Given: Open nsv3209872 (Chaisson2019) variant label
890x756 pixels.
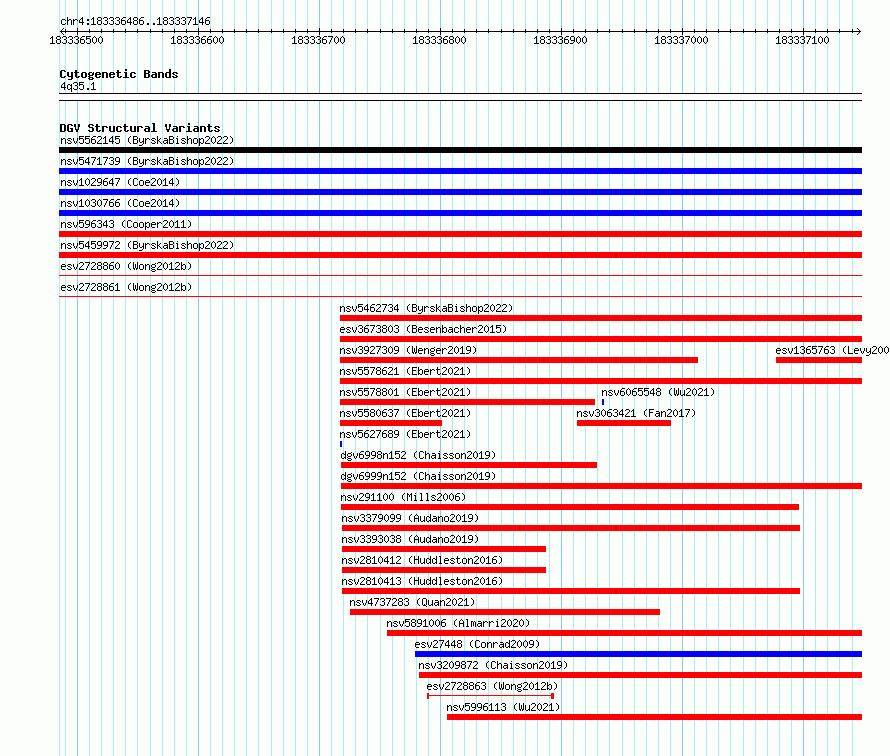Looking at the screenshot, I should (493, 665).
